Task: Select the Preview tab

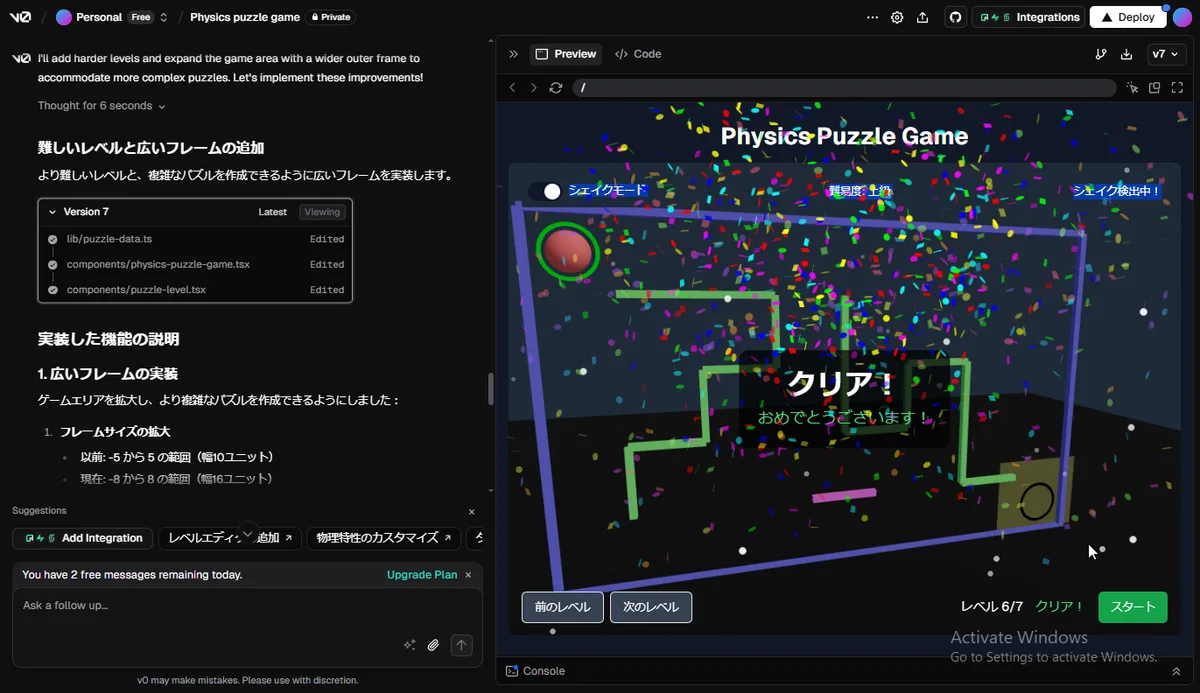Action: (x=566, y=54)
